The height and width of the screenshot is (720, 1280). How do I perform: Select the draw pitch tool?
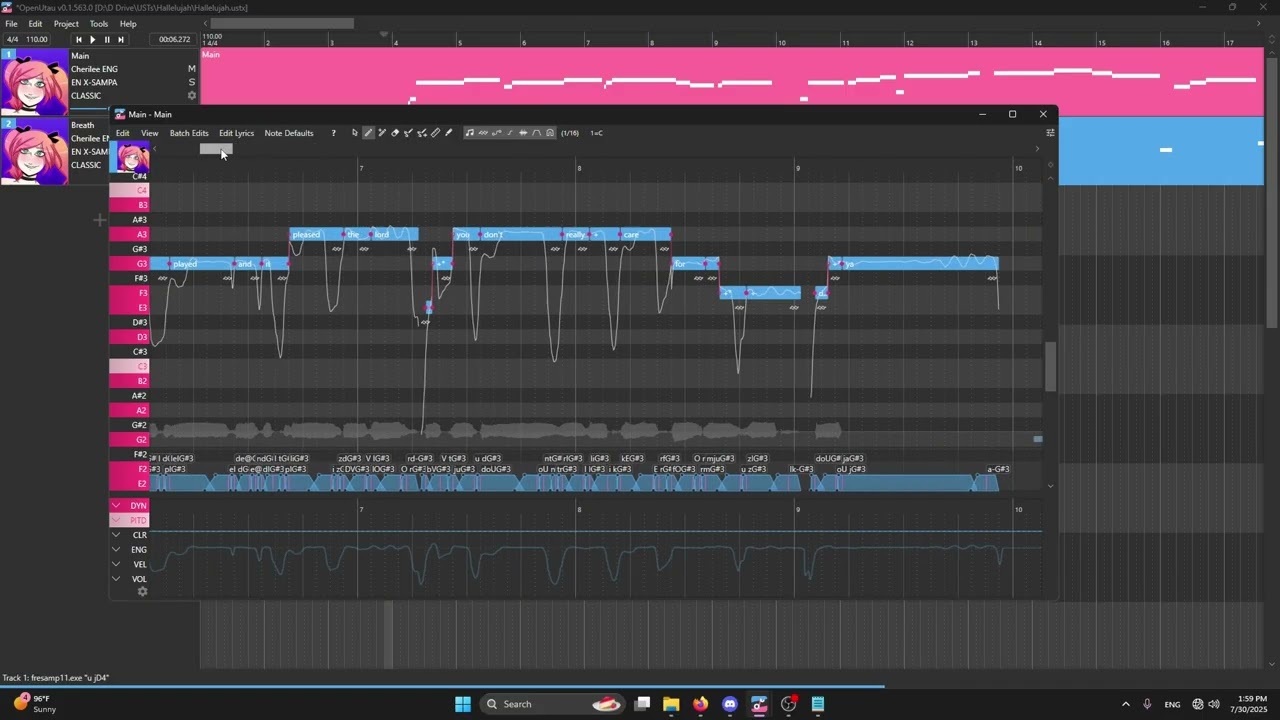coord(408,133)
